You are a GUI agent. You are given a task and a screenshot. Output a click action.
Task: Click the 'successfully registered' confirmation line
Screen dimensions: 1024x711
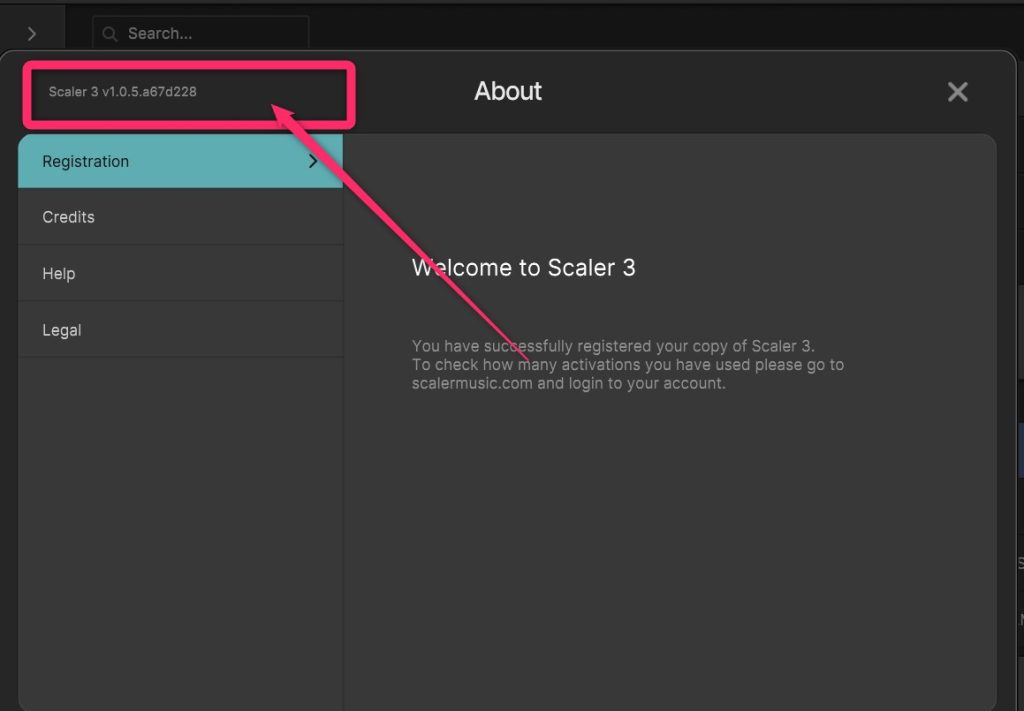[612, 346]
